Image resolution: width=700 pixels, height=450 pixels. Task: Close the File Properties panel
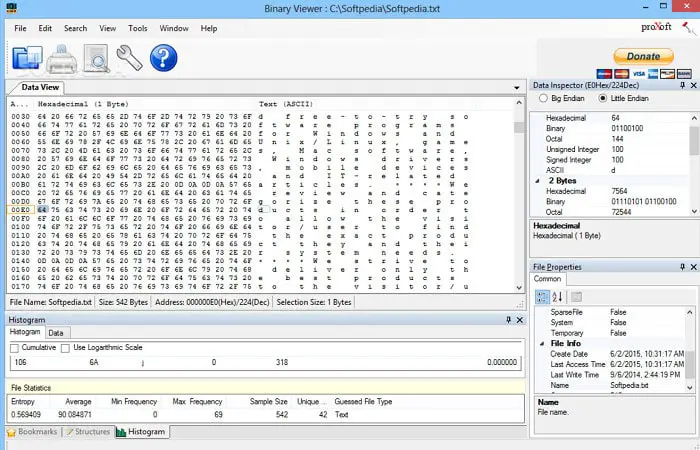click(x=693, y=267)
